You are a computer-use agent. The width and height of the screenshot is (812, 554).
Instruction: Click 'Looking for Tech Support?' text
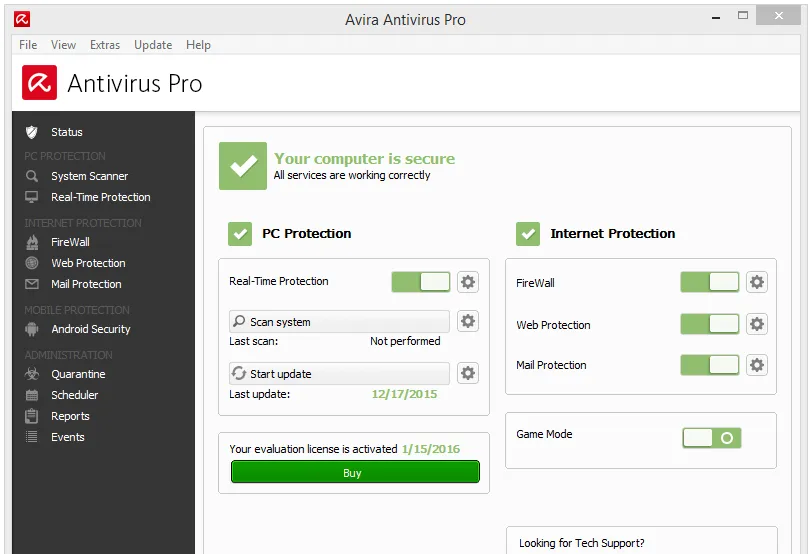click(582, 543)
